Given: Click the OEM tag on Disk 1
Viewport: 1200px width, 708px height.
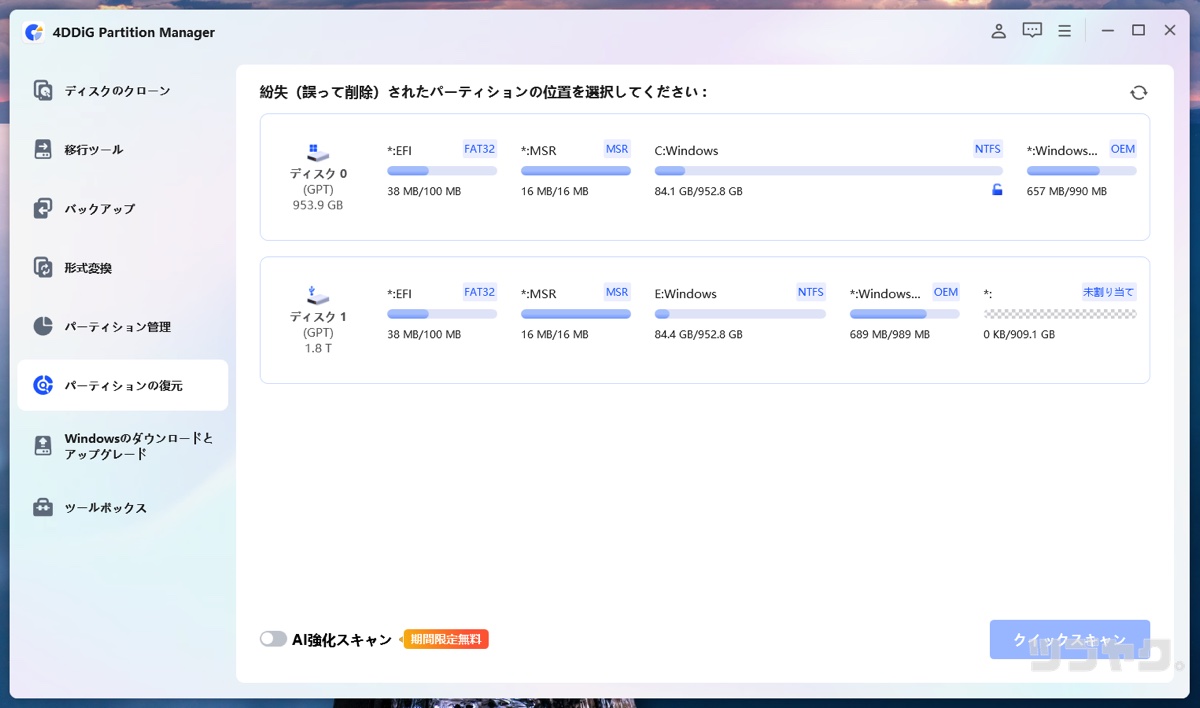Looking at the screenshot, I should pos(946,292).
